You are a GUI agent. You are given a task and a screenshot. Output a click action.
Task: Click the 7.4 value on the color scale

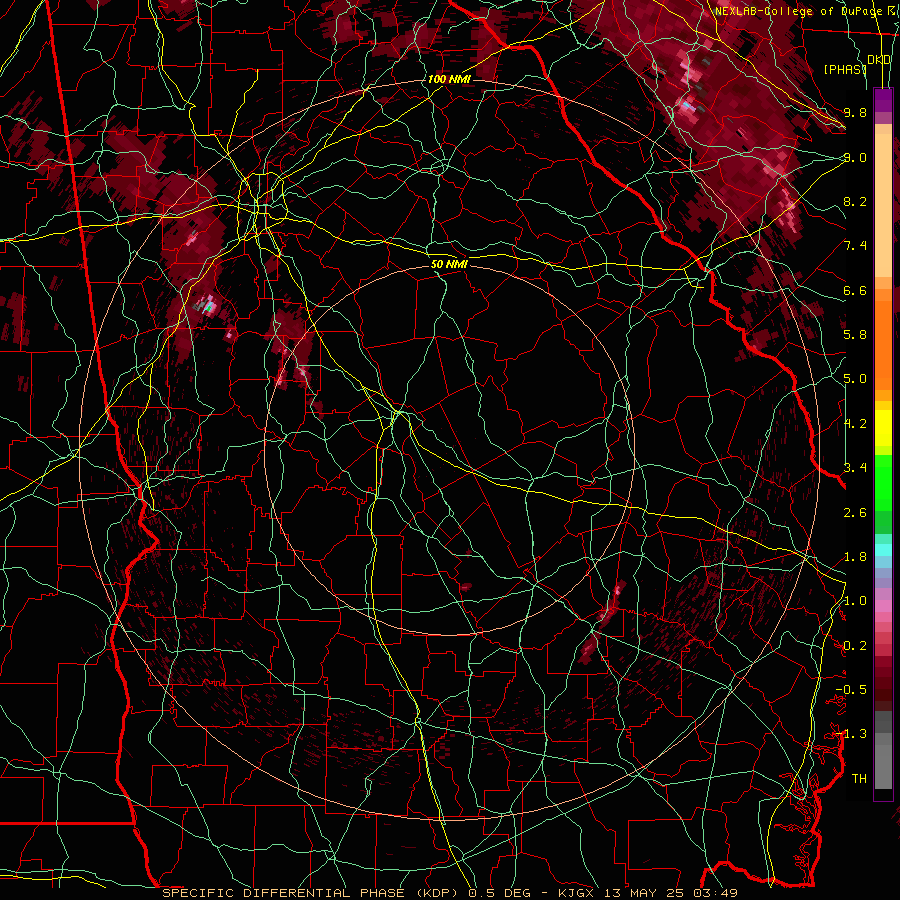855,246
